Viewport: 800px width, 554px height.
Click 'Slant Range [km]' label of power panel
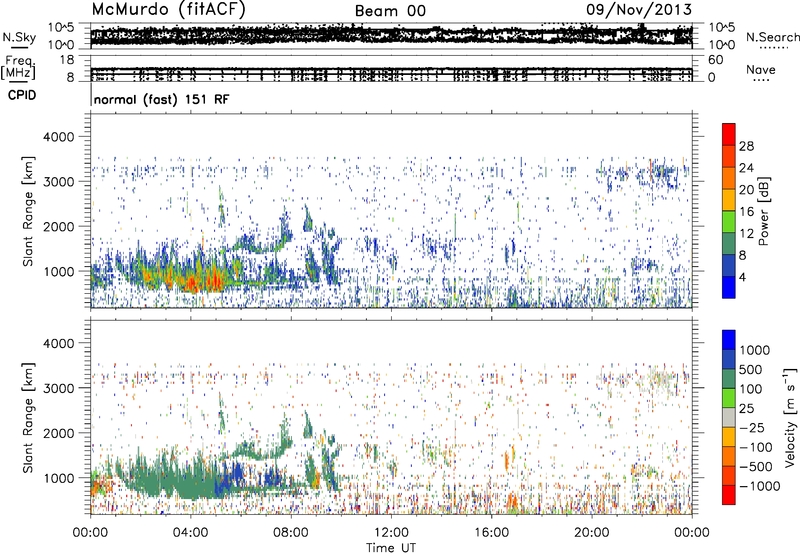coord(28,211)
